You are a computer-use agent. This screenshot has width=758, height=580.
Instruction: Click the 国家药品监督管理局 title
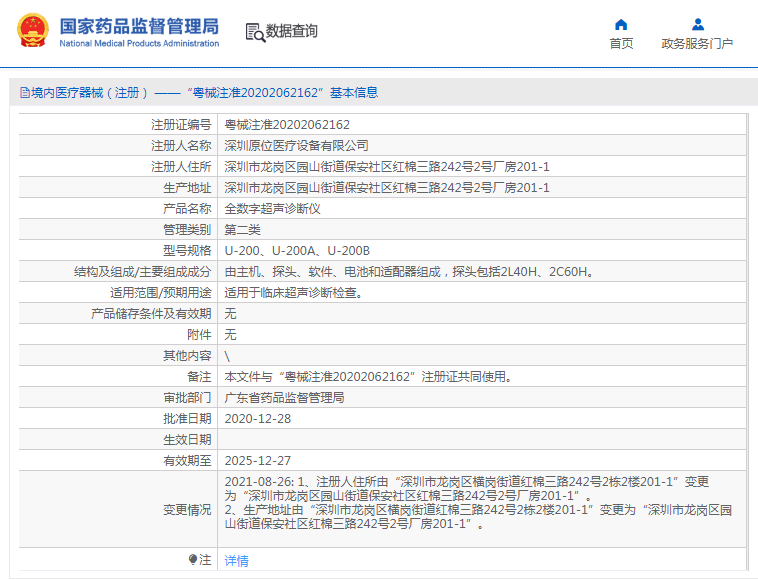139,26
